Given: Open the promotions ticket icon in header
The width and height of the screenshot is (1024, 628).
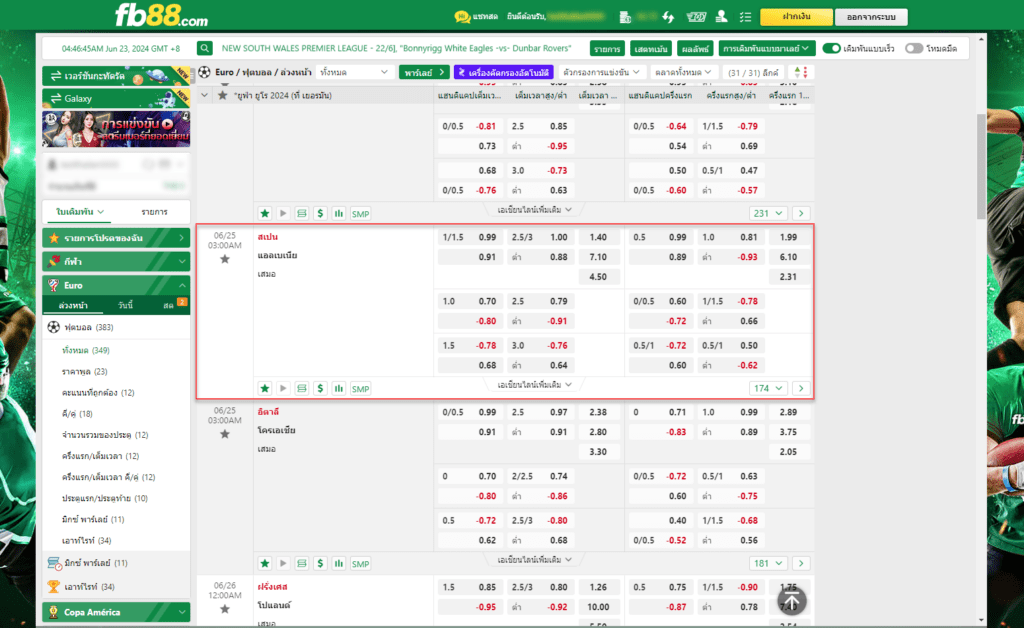Looking at the screenshot, I should (x=696, y=17).
